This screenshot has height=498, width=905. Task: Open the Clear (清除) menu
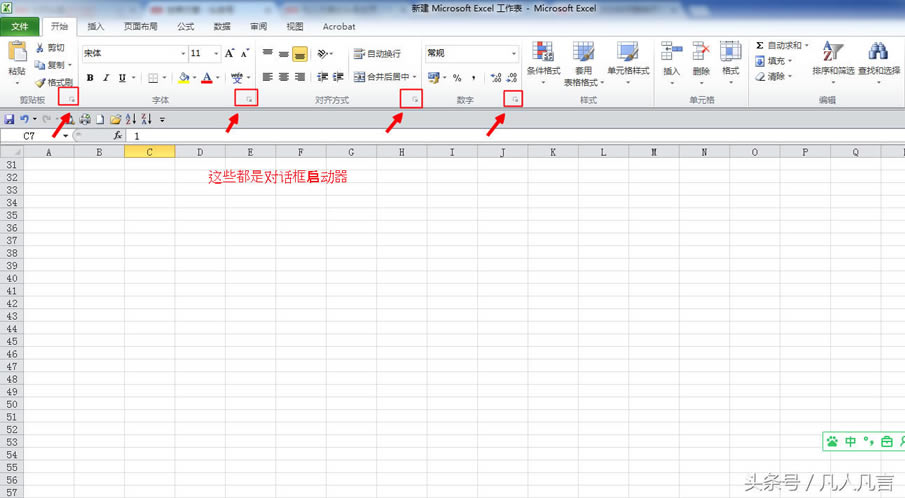[x=773, y=76]
